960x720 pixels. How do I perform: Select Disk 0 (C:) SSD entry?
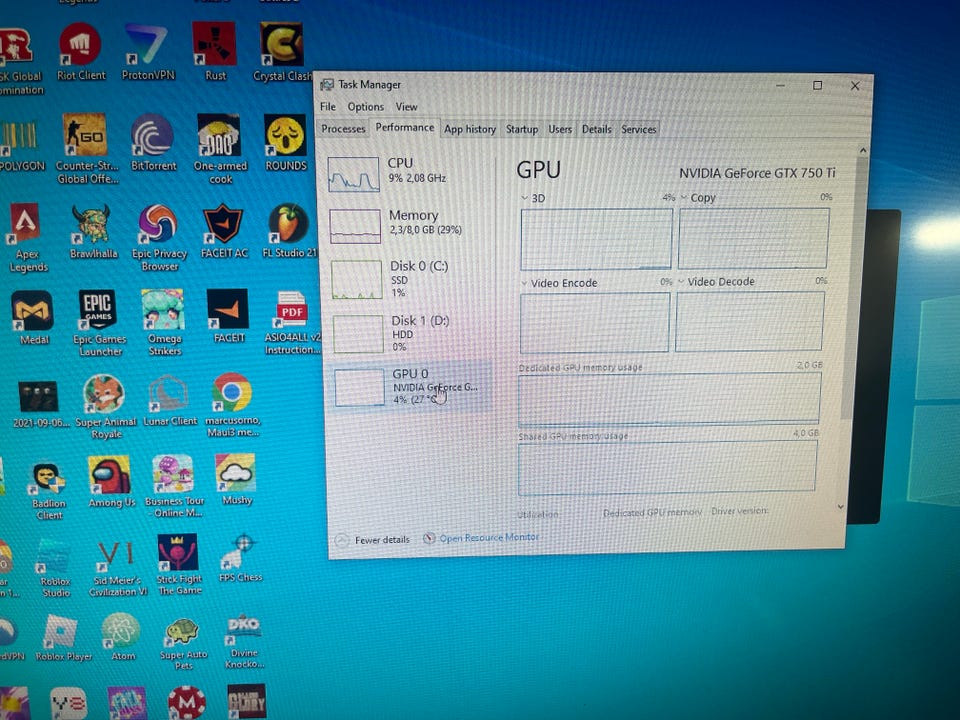(410, 279)
